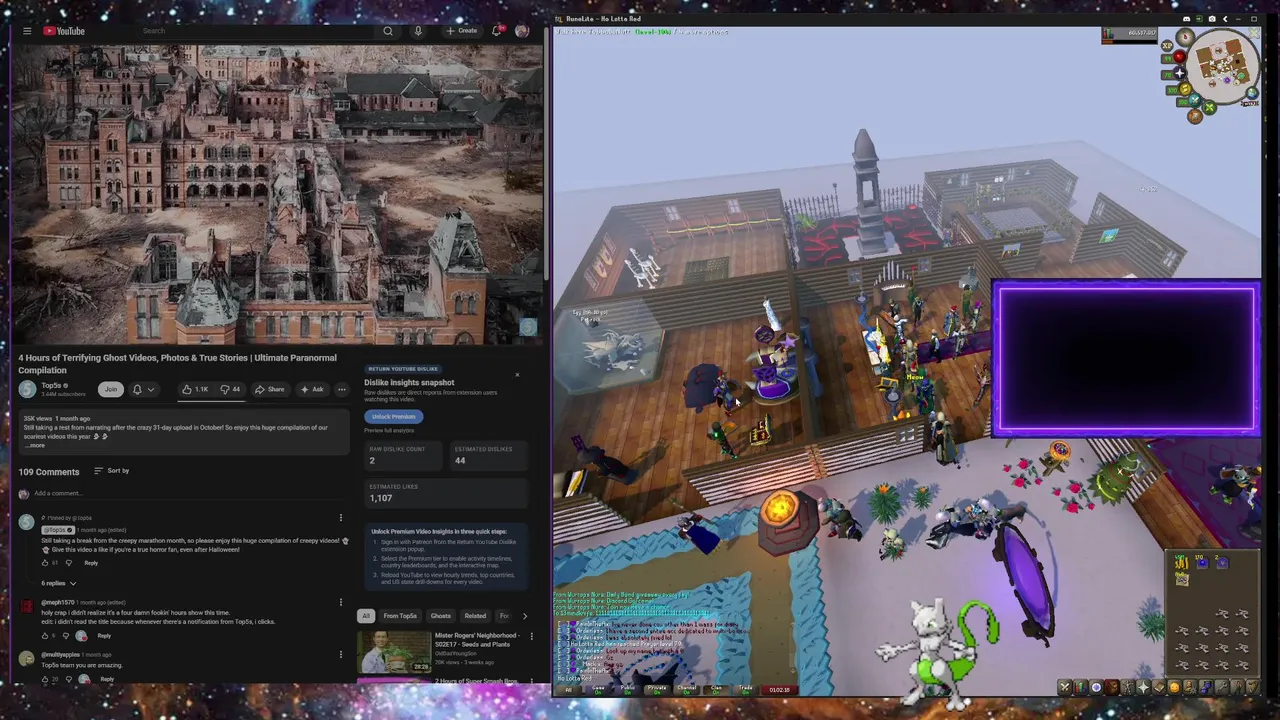Like the pinned Top5s comment
1280x720 pixels.
pos(45,563)
